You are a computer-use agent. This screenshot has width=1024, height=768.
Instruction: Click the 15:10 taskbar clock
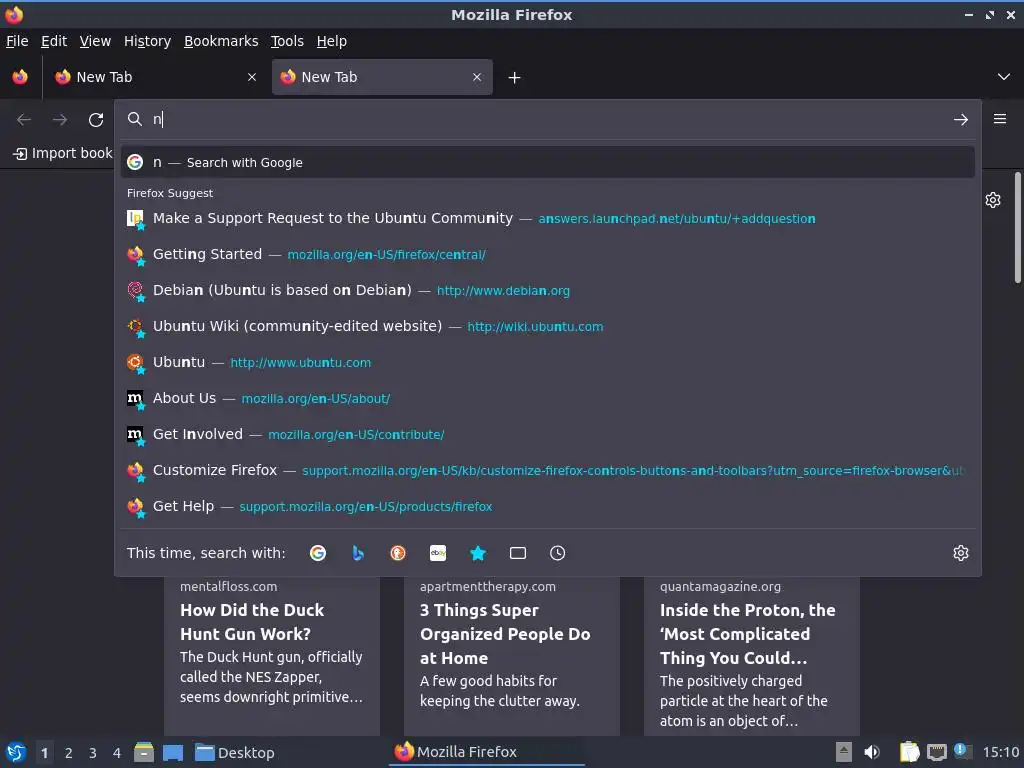pos(1001,752)
